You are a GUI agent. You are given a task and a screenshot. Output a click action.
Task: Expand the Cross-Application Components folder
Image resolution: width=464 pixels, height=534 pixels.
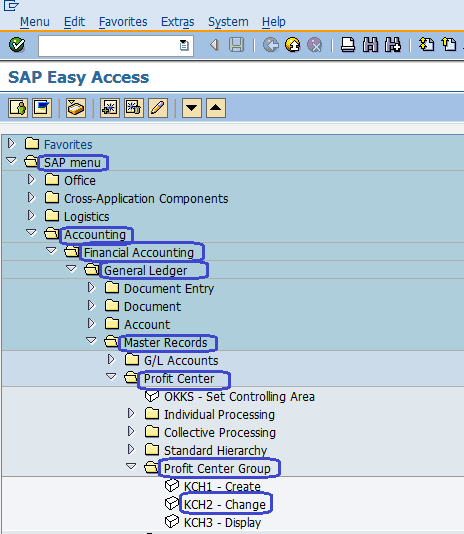point(31,198)
